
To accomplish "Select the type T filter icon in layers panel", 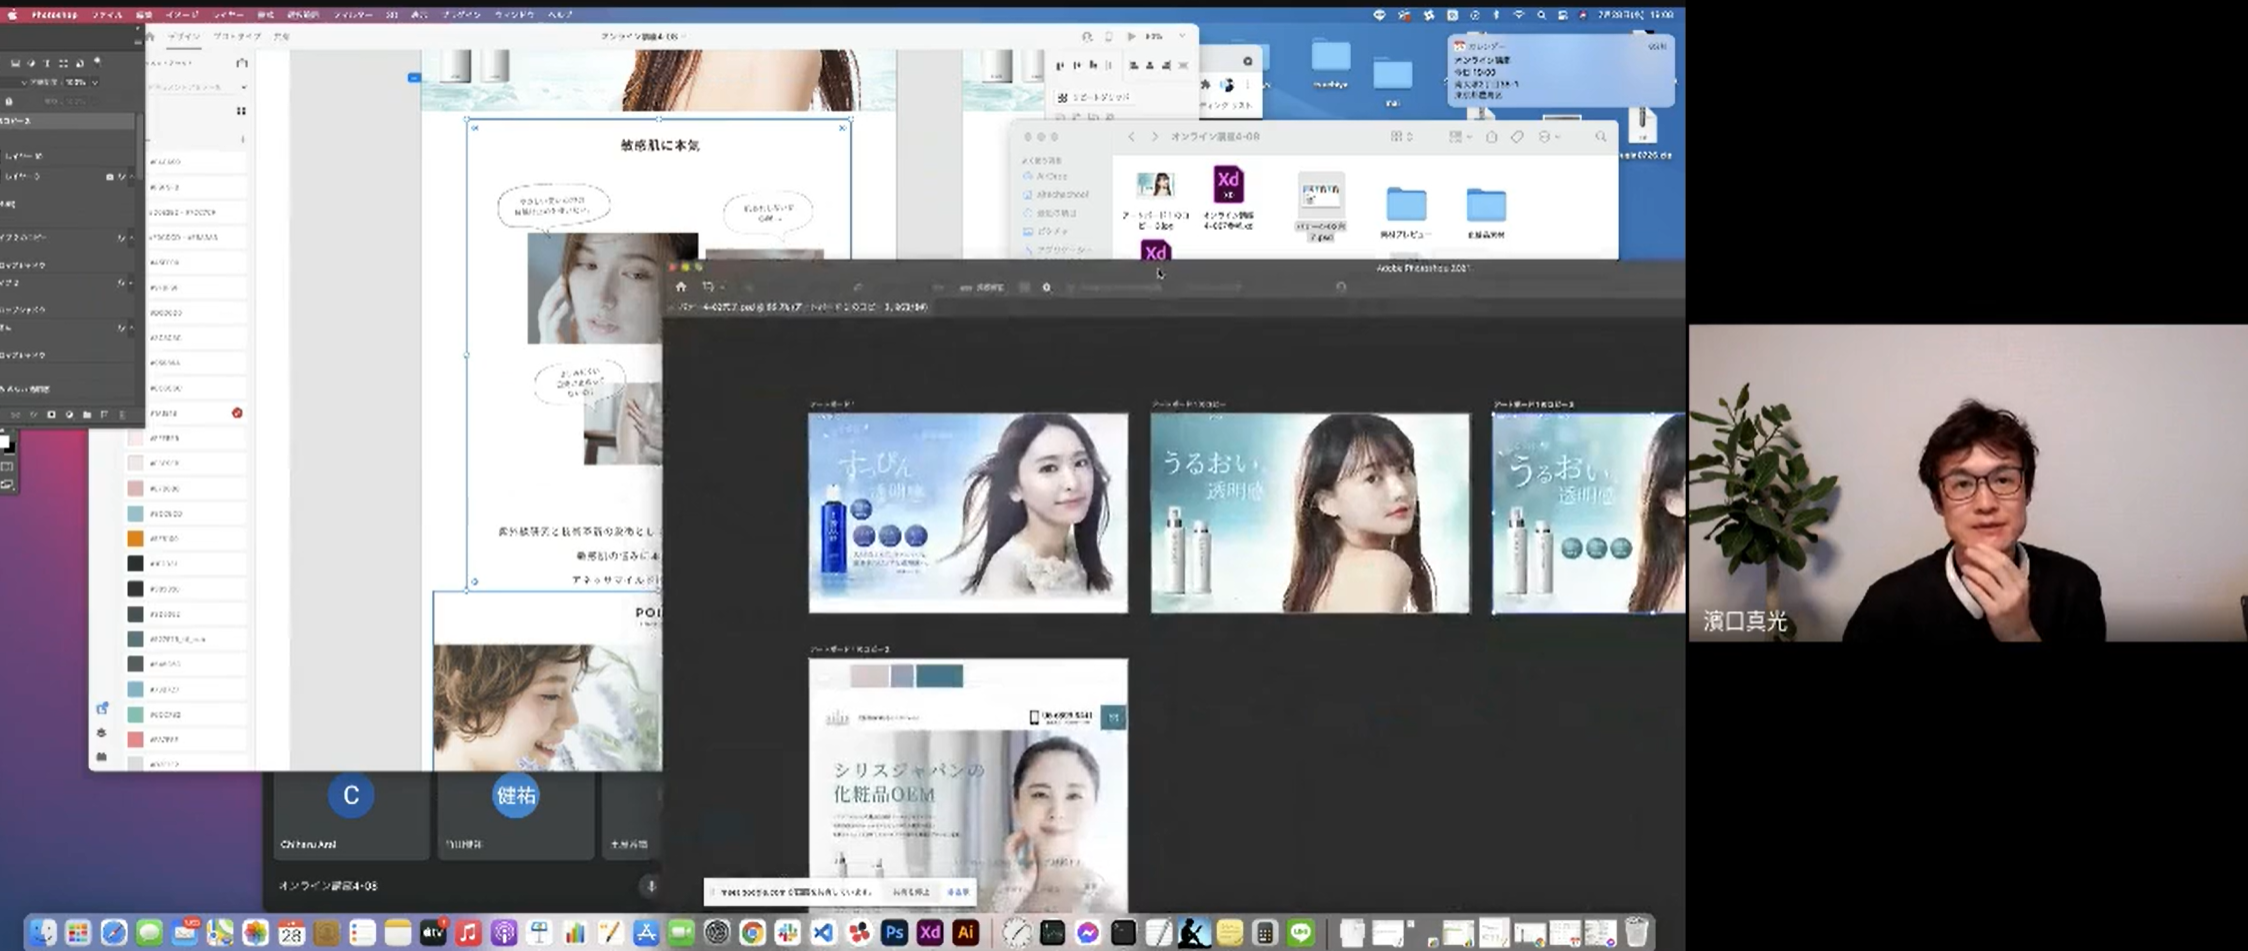I will tap(47, 63).
